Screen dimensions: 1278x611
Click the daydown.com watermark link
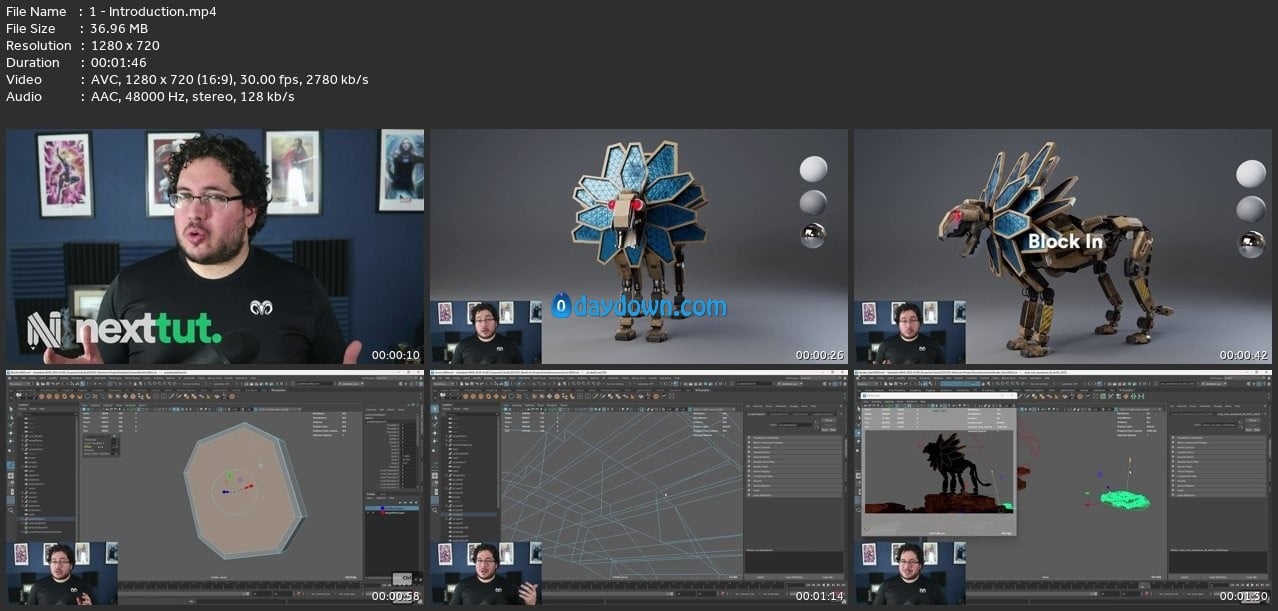[x=650, y=306]
